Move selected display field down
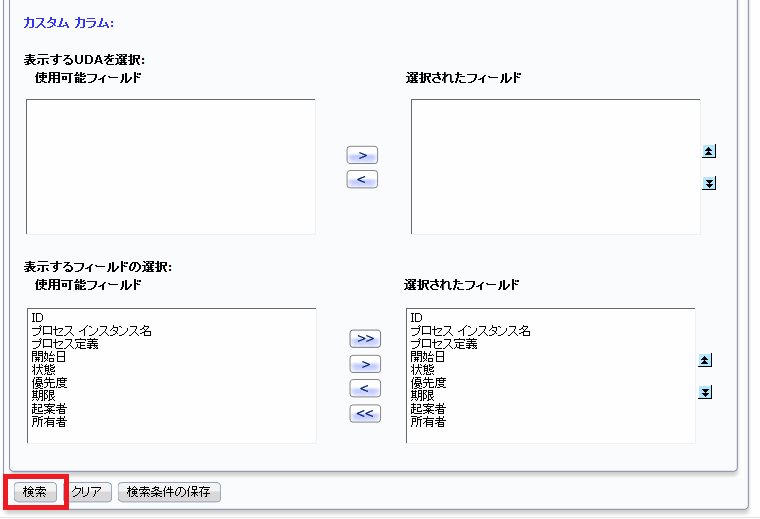This screenshot has height=519, width=760. click(x=705, y=392)
